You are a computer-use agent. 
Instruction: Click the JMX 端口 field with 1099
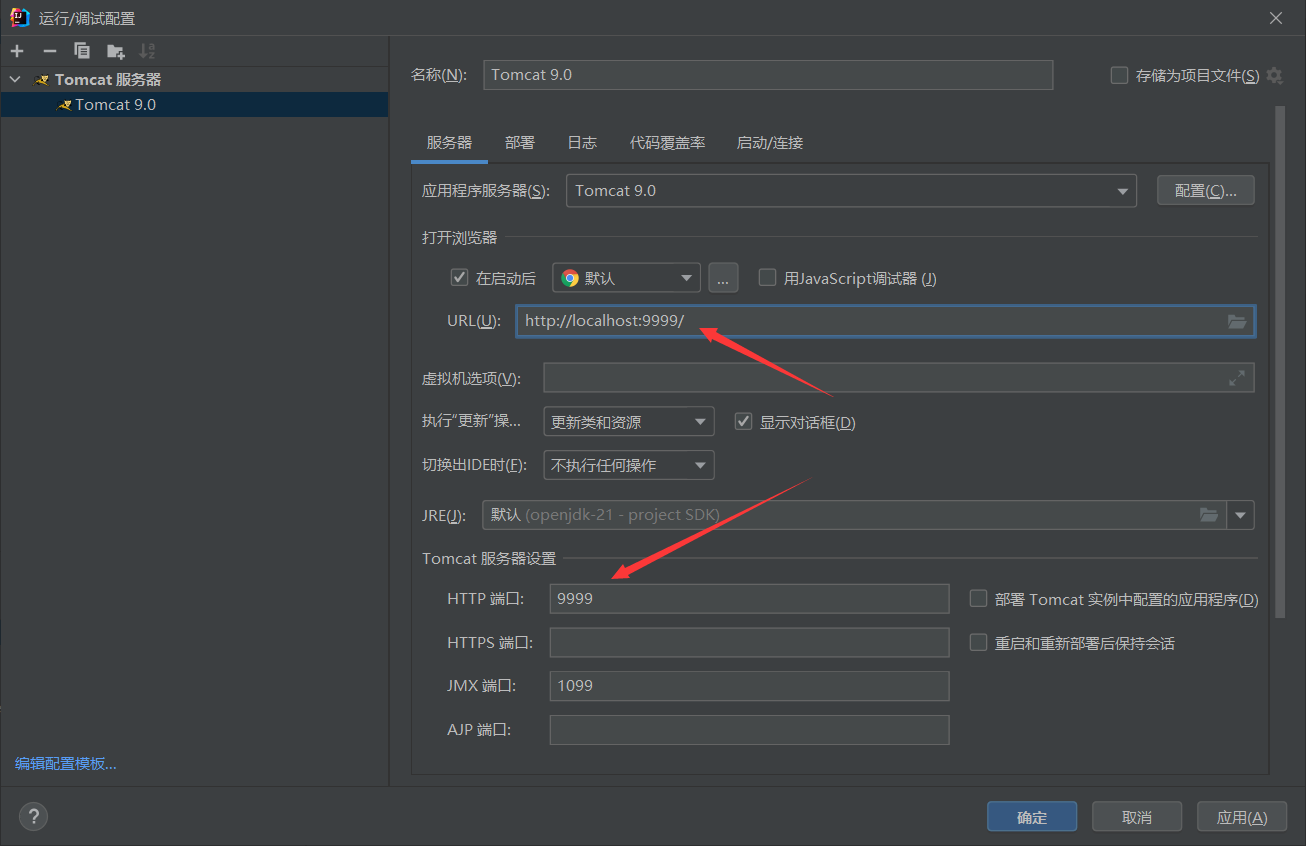(749, 686)
